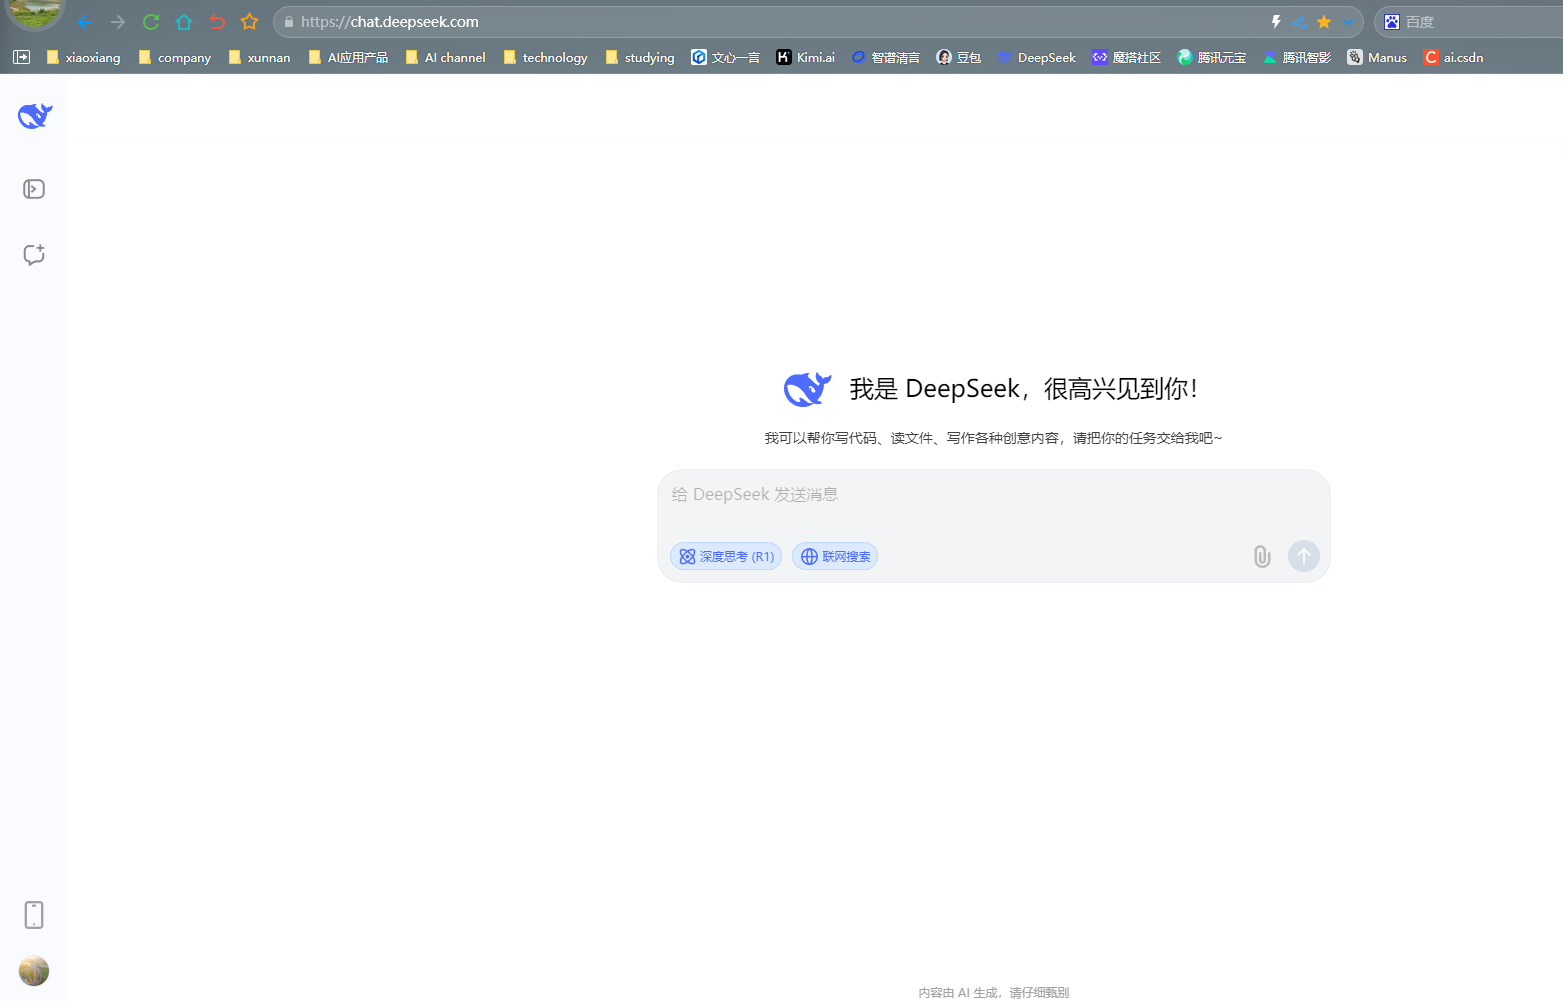Open the AI channel bookmark folder
1563x1001 pixels.
click(446, 58)
